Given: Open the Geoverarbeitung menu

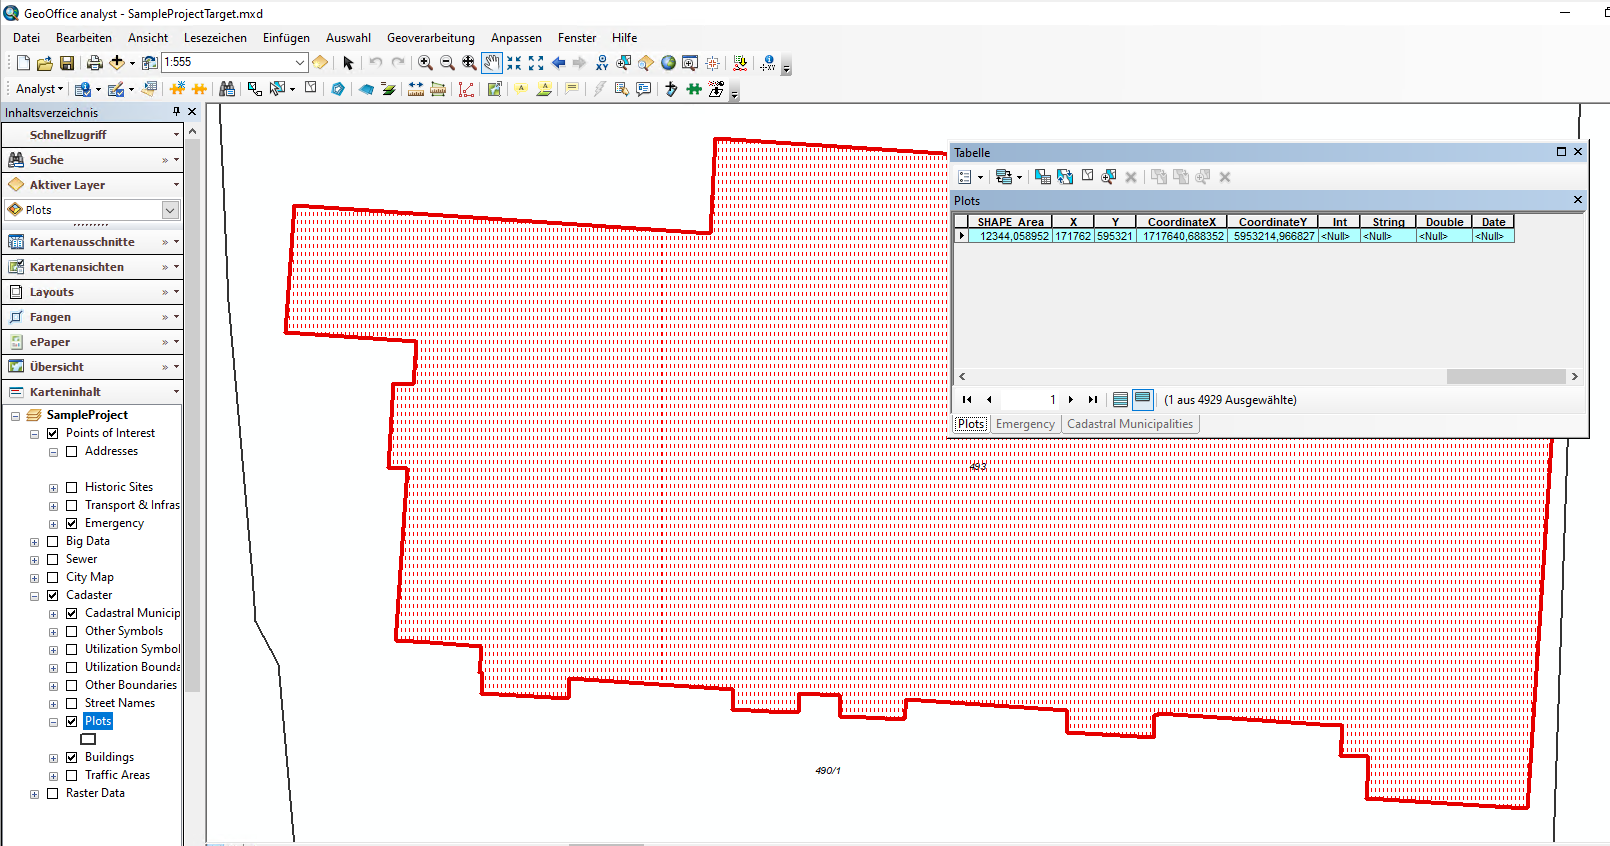Looking at the screenshot, I should pos(430,38).
